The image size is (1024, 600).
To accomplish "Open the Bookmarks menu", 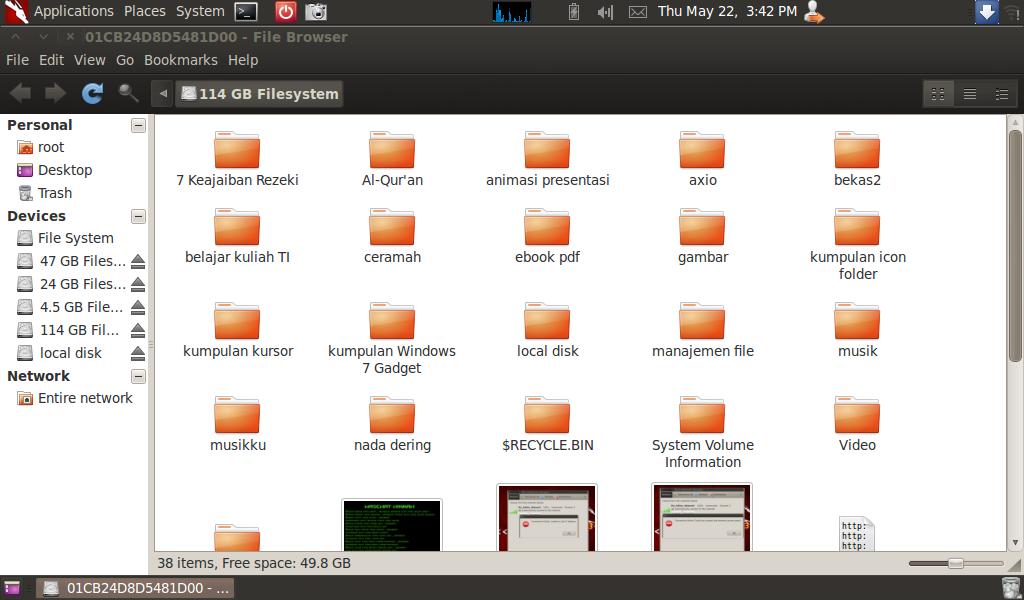I will (x=180, y=60).
